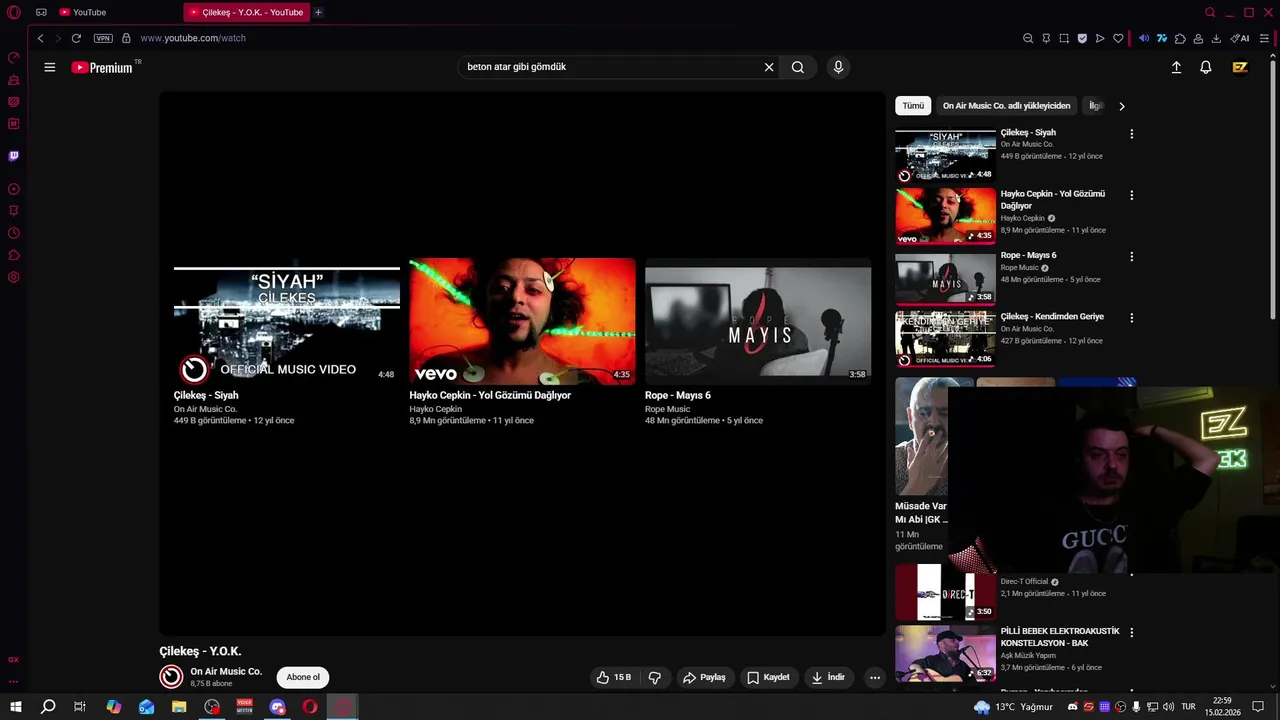Open more actions ellipsis under video

click(875, 677)
